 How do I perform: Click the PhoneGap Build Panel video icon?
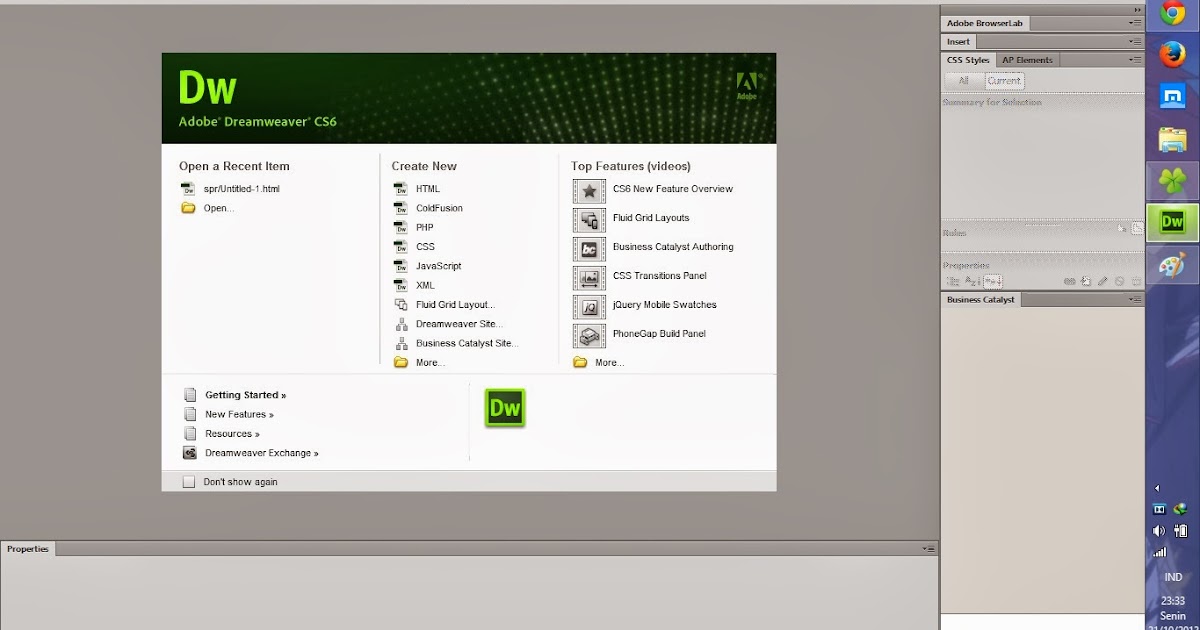click(x=590, y=335)
